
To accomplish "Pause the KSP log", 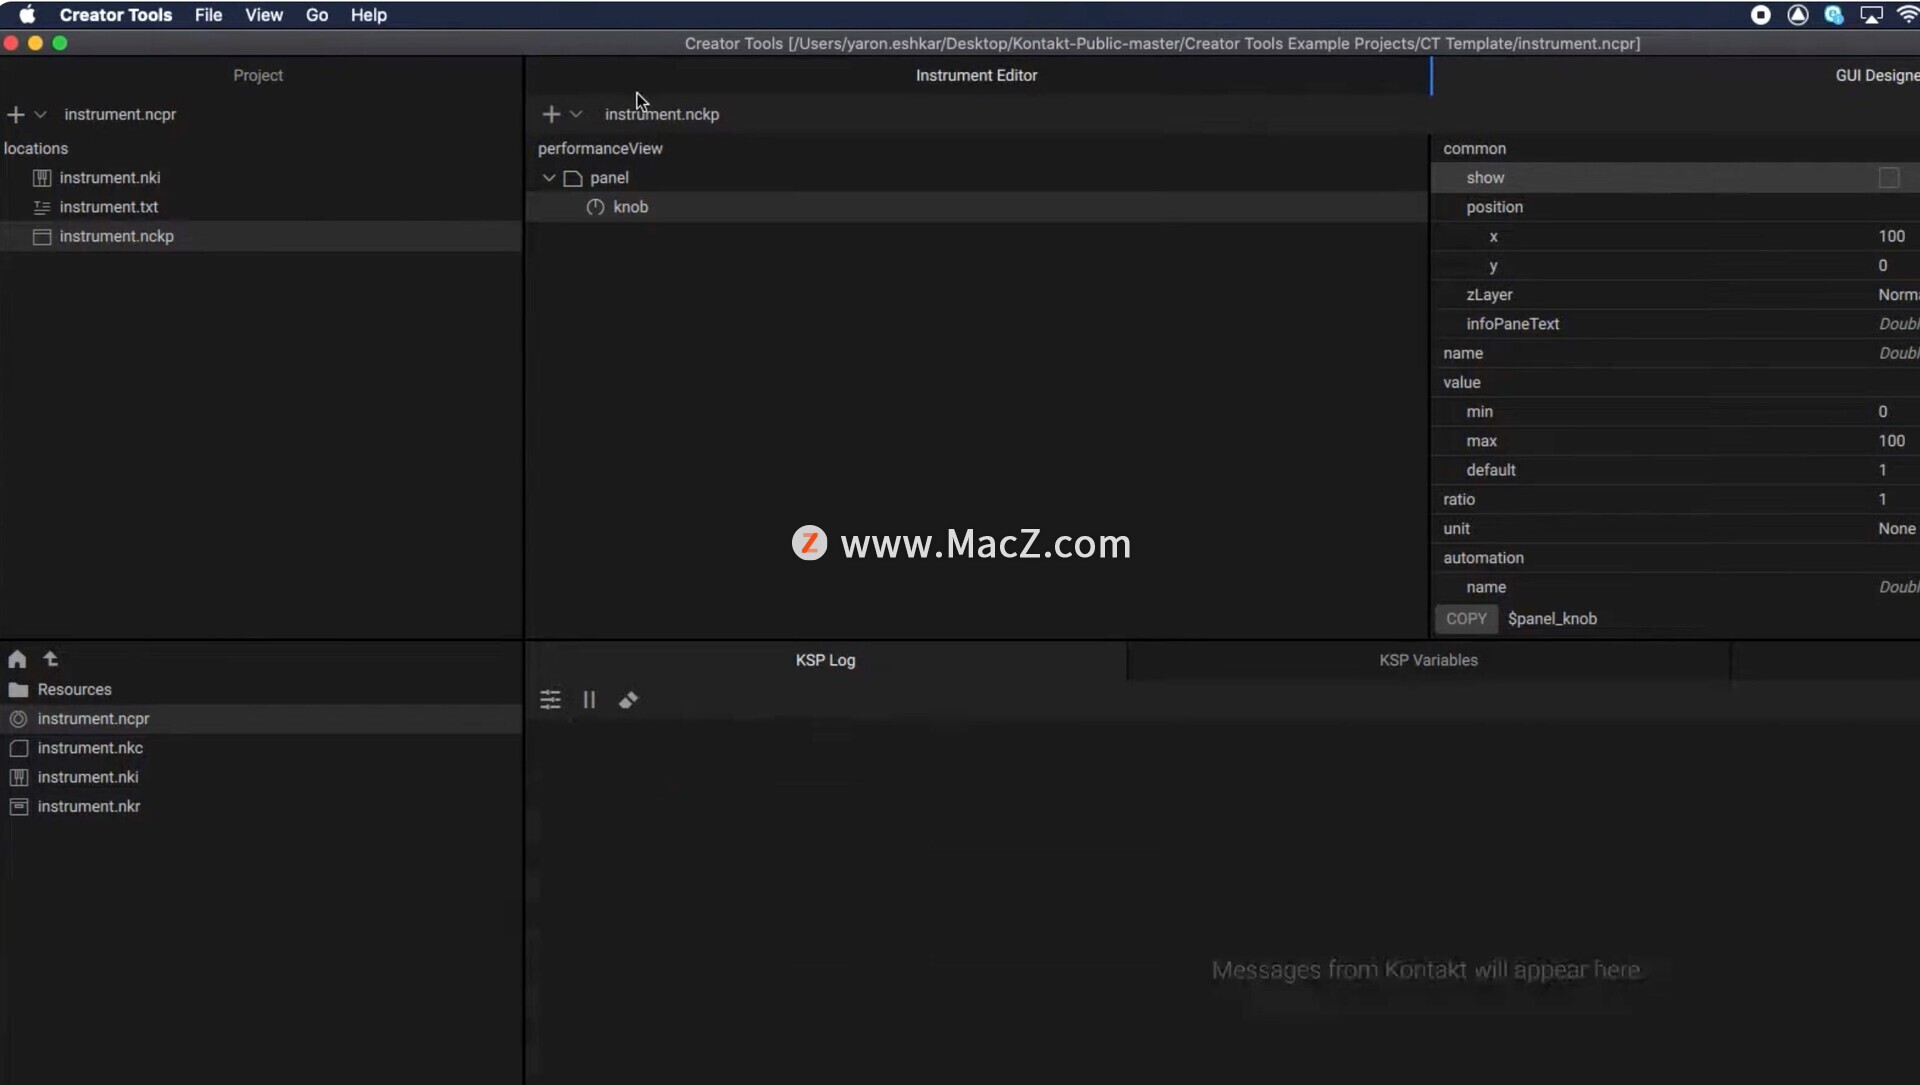I will coord(589,700).
